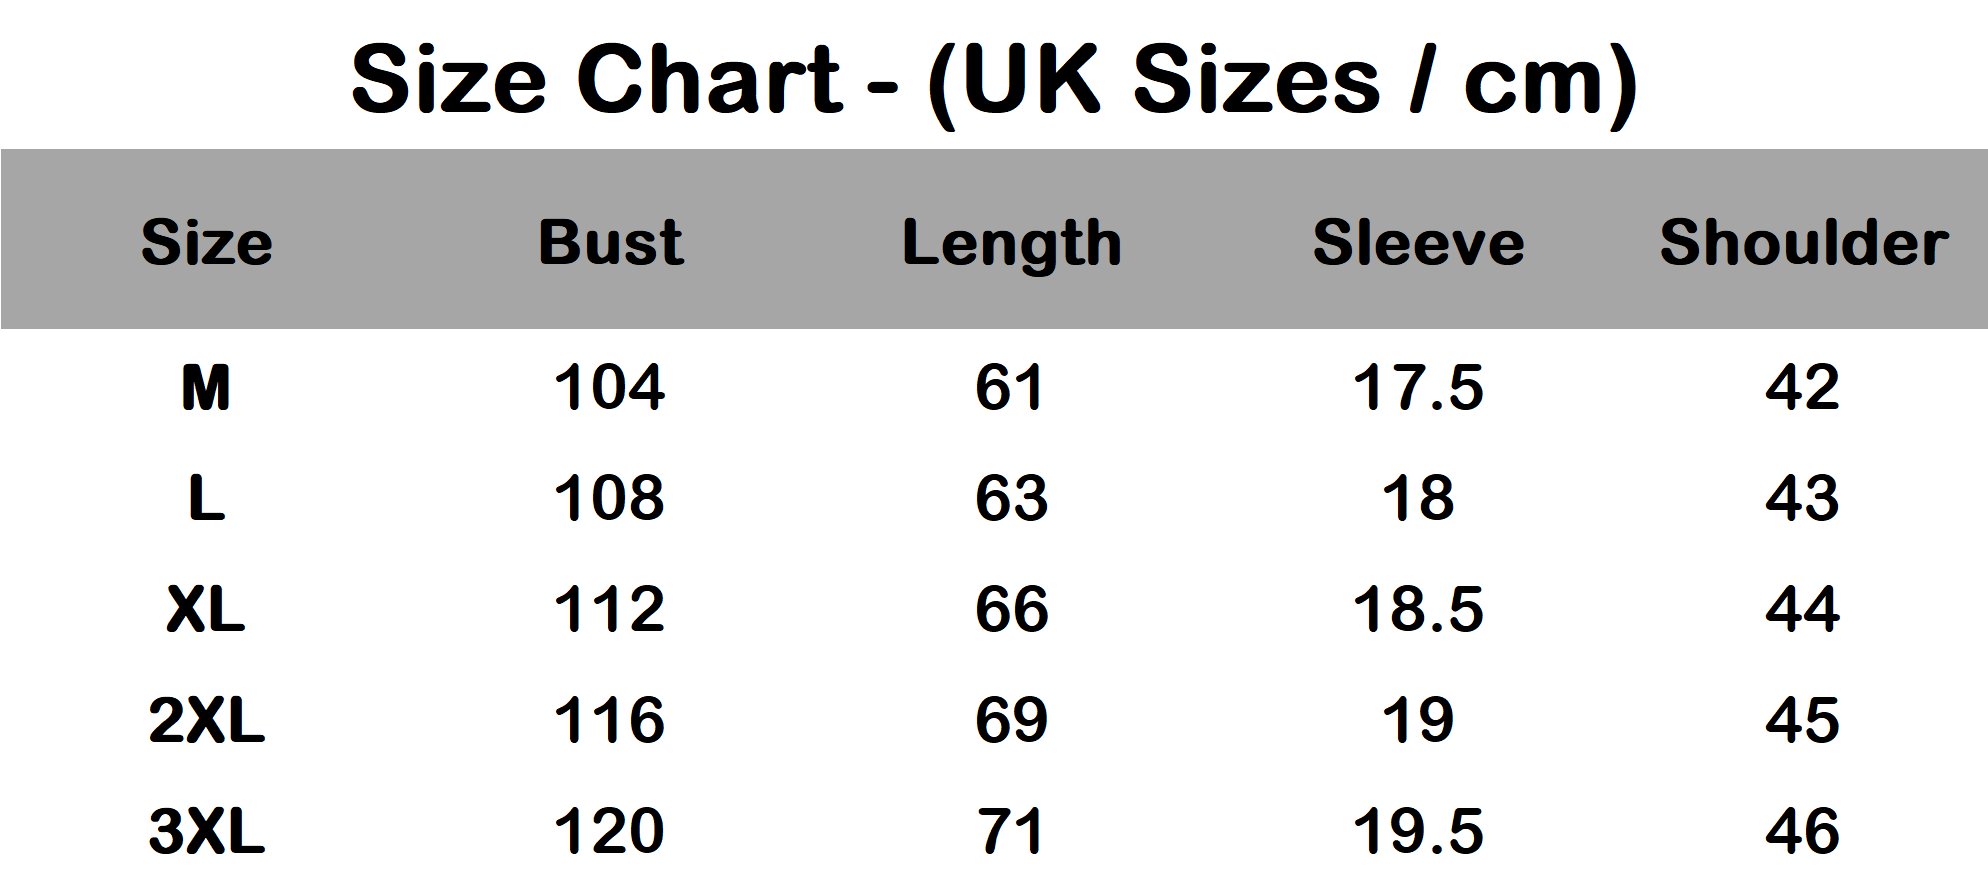Click the Length column header

tap(1012, 244)
